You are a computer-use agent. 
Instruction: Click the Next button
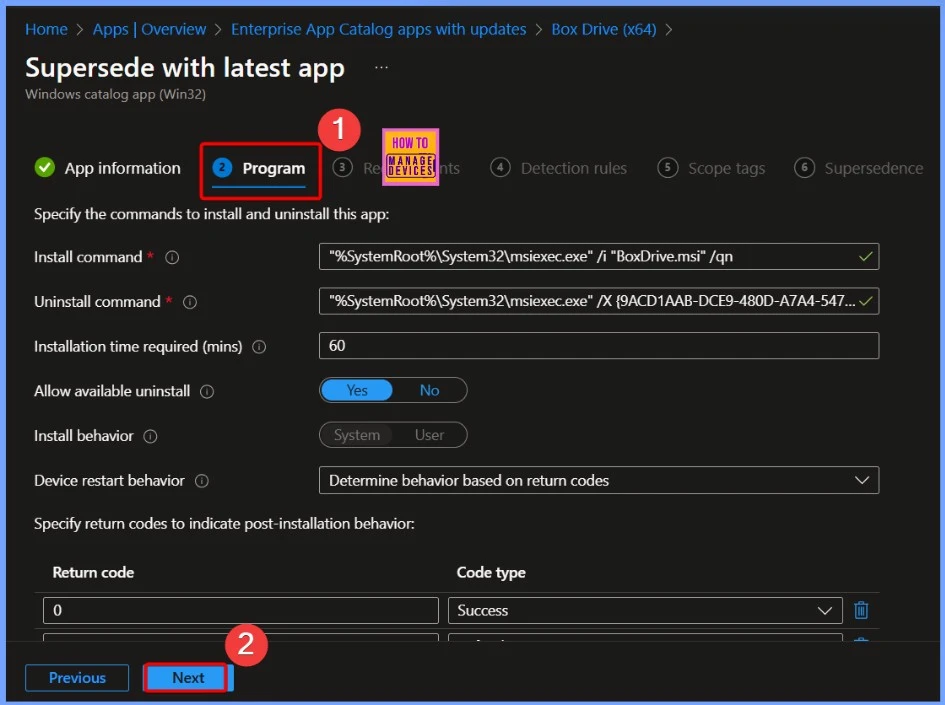point(188,678)
